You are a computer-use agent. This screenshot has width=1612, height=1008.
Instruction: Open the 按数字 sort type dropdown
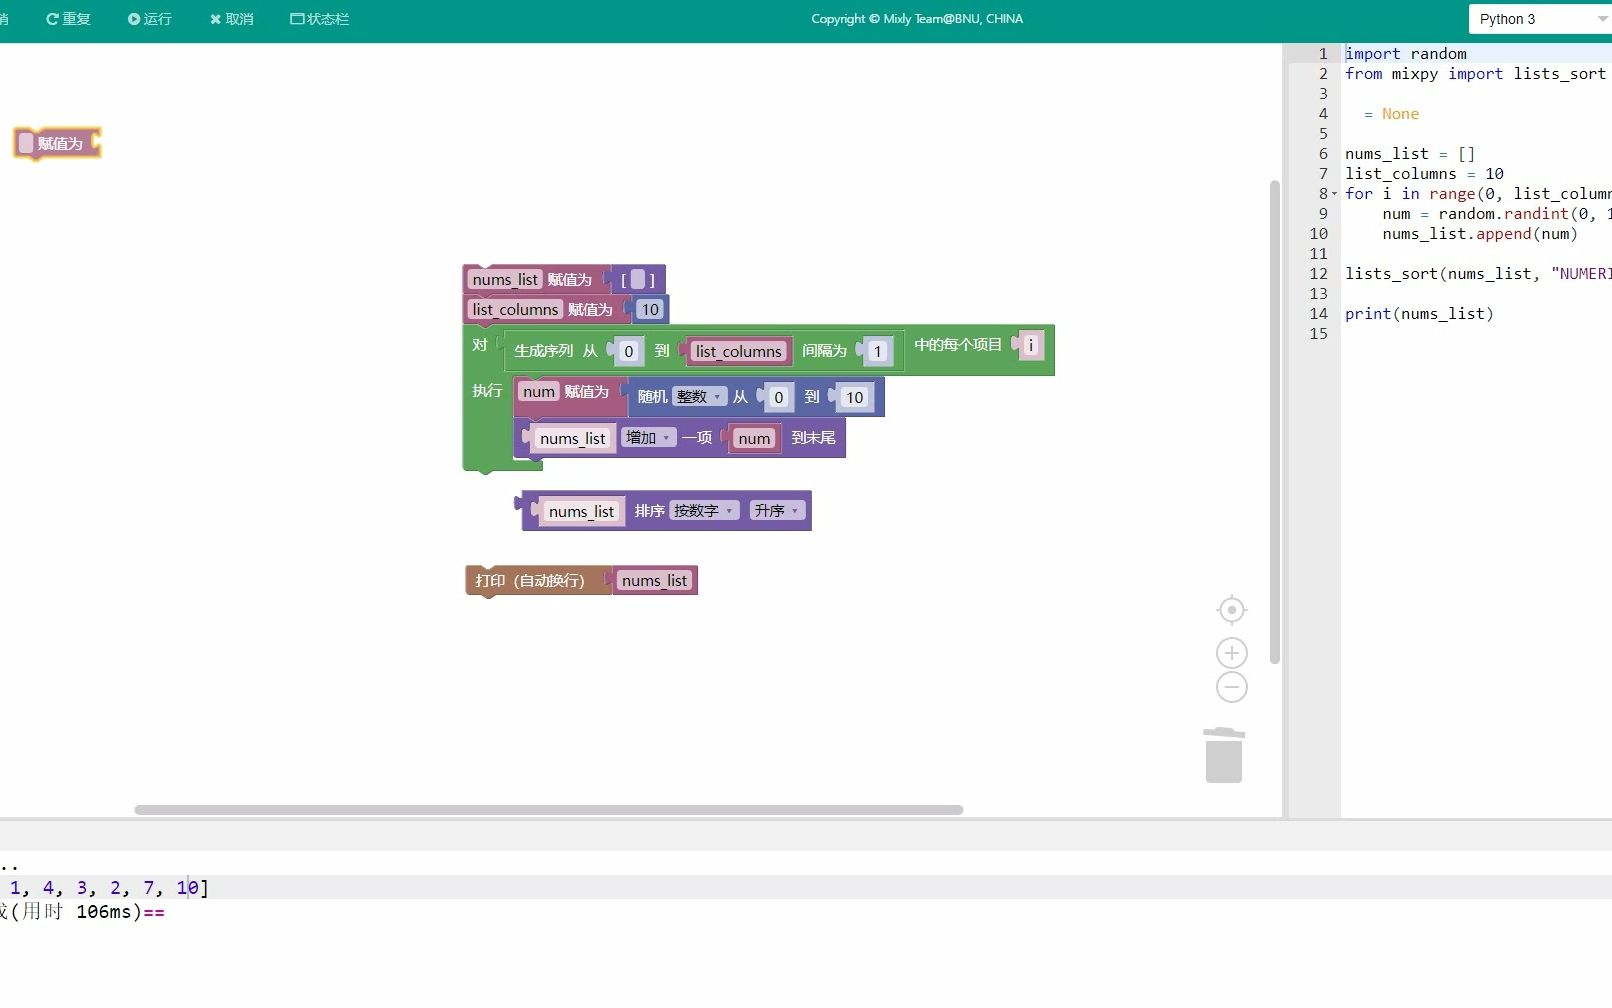(704, 511)
